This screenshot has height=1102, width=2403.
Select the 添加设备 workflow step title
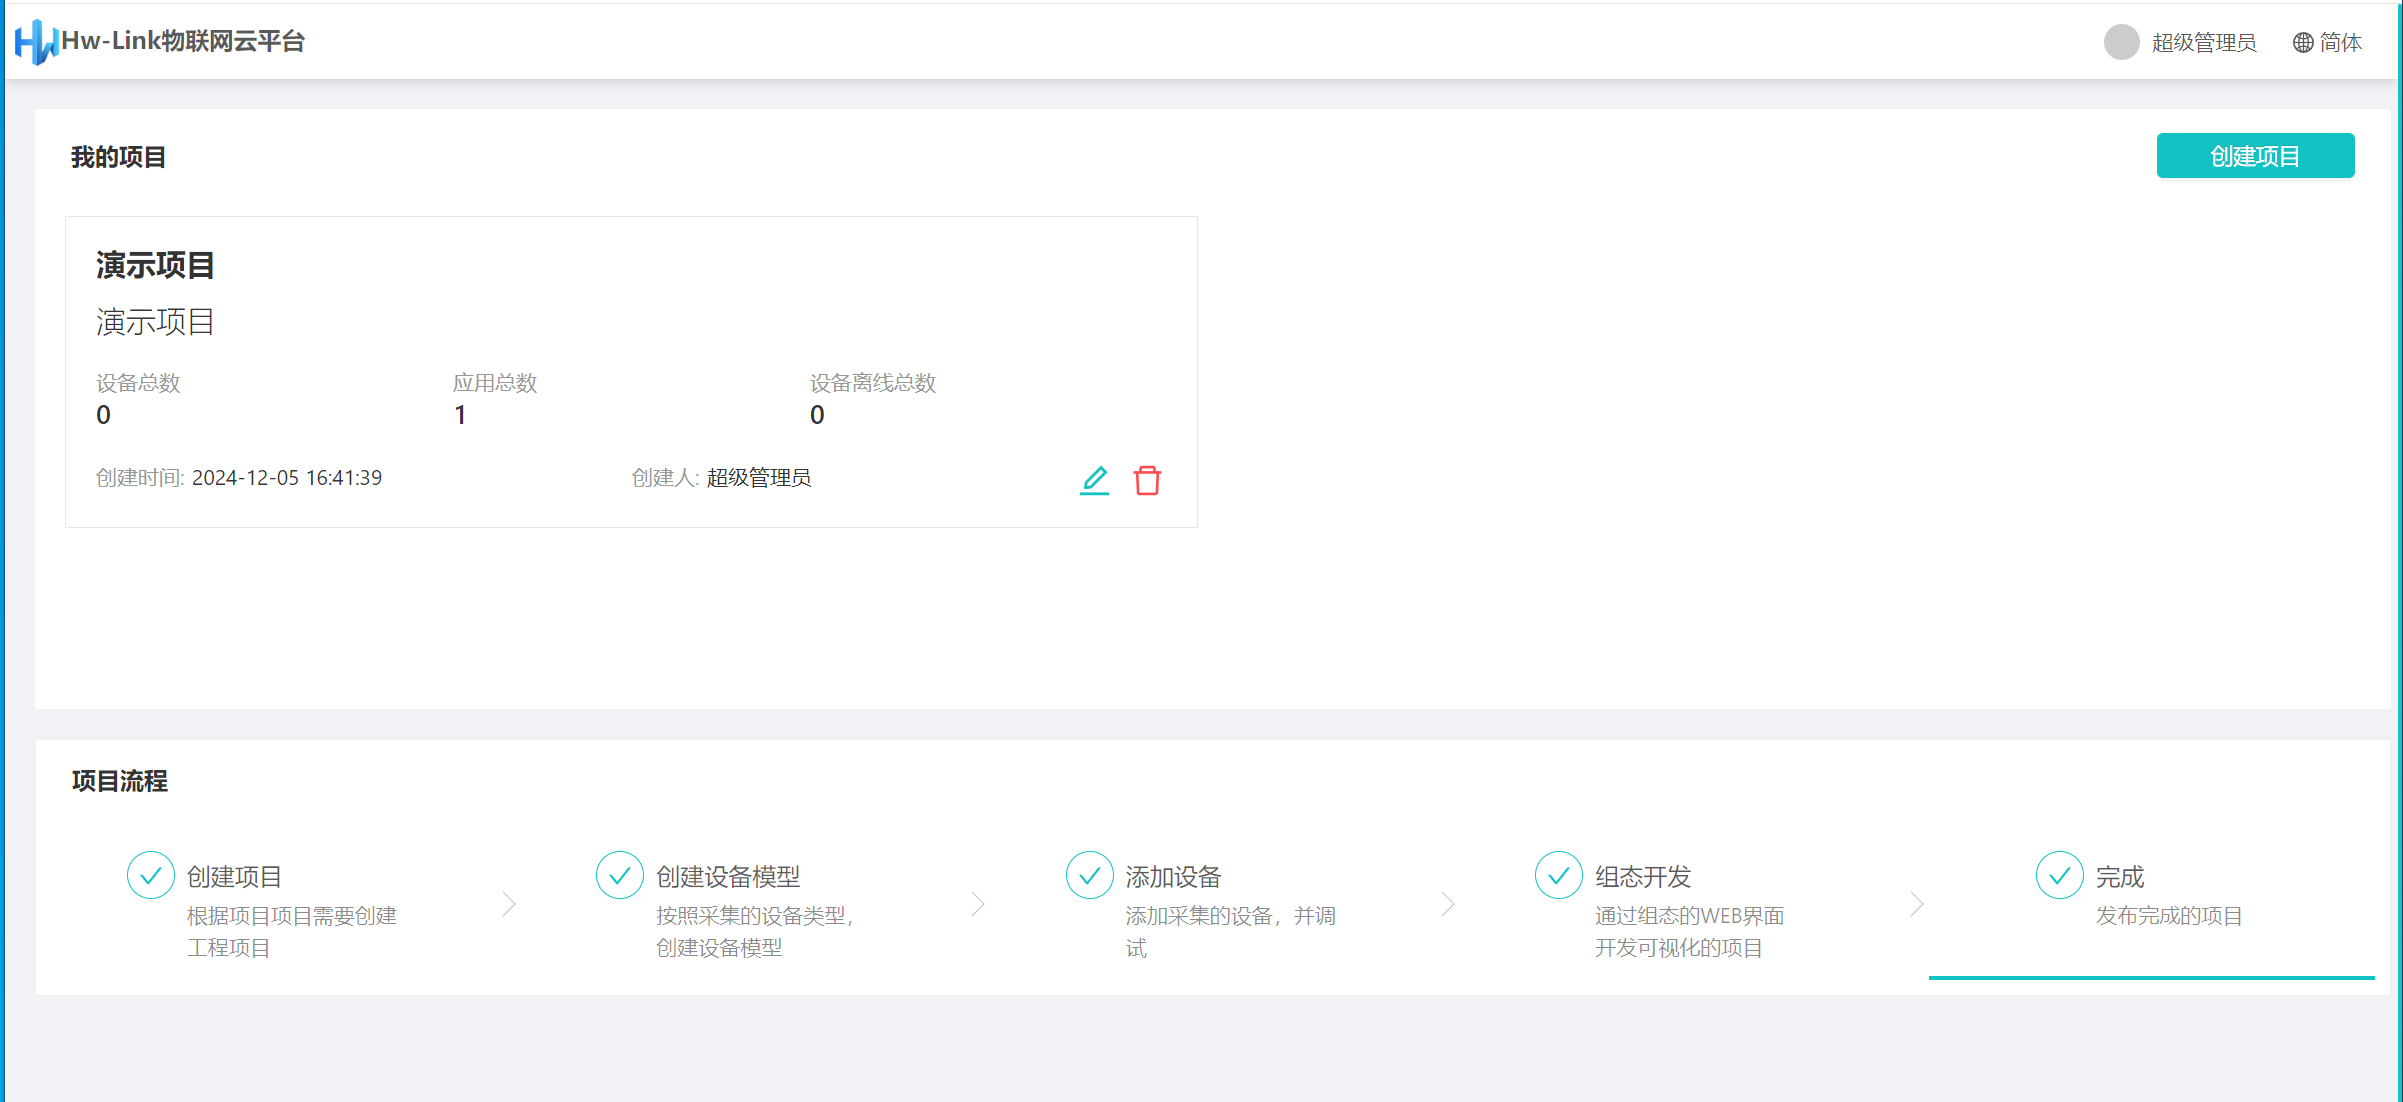[1174, 877]
